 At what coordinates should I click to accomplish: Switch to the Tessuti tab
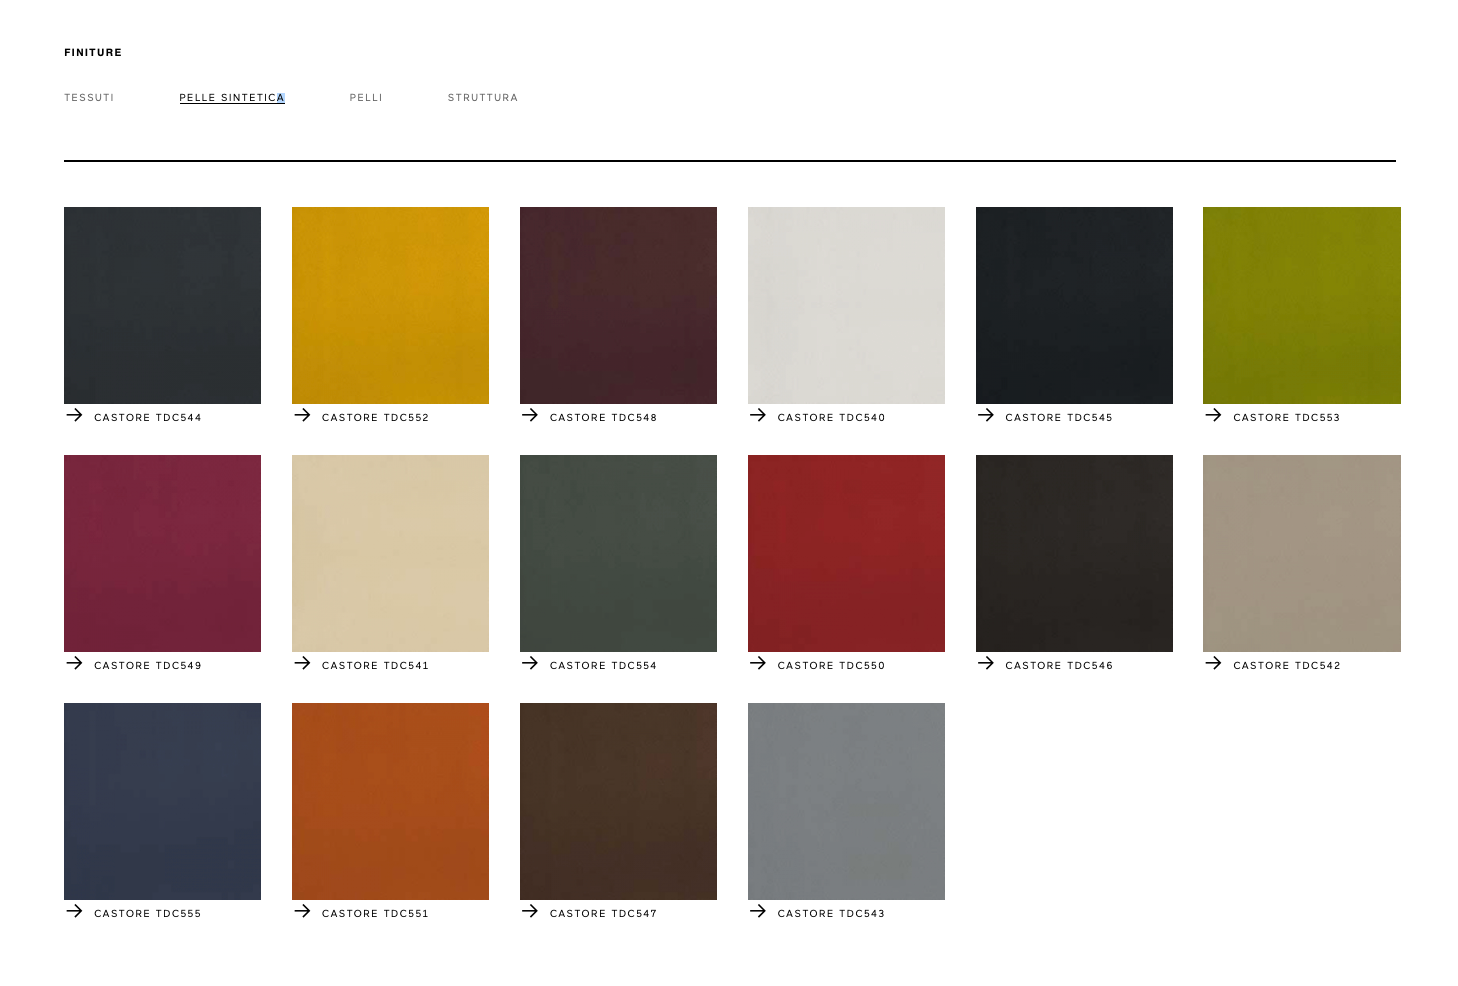[x=89, y=98]
